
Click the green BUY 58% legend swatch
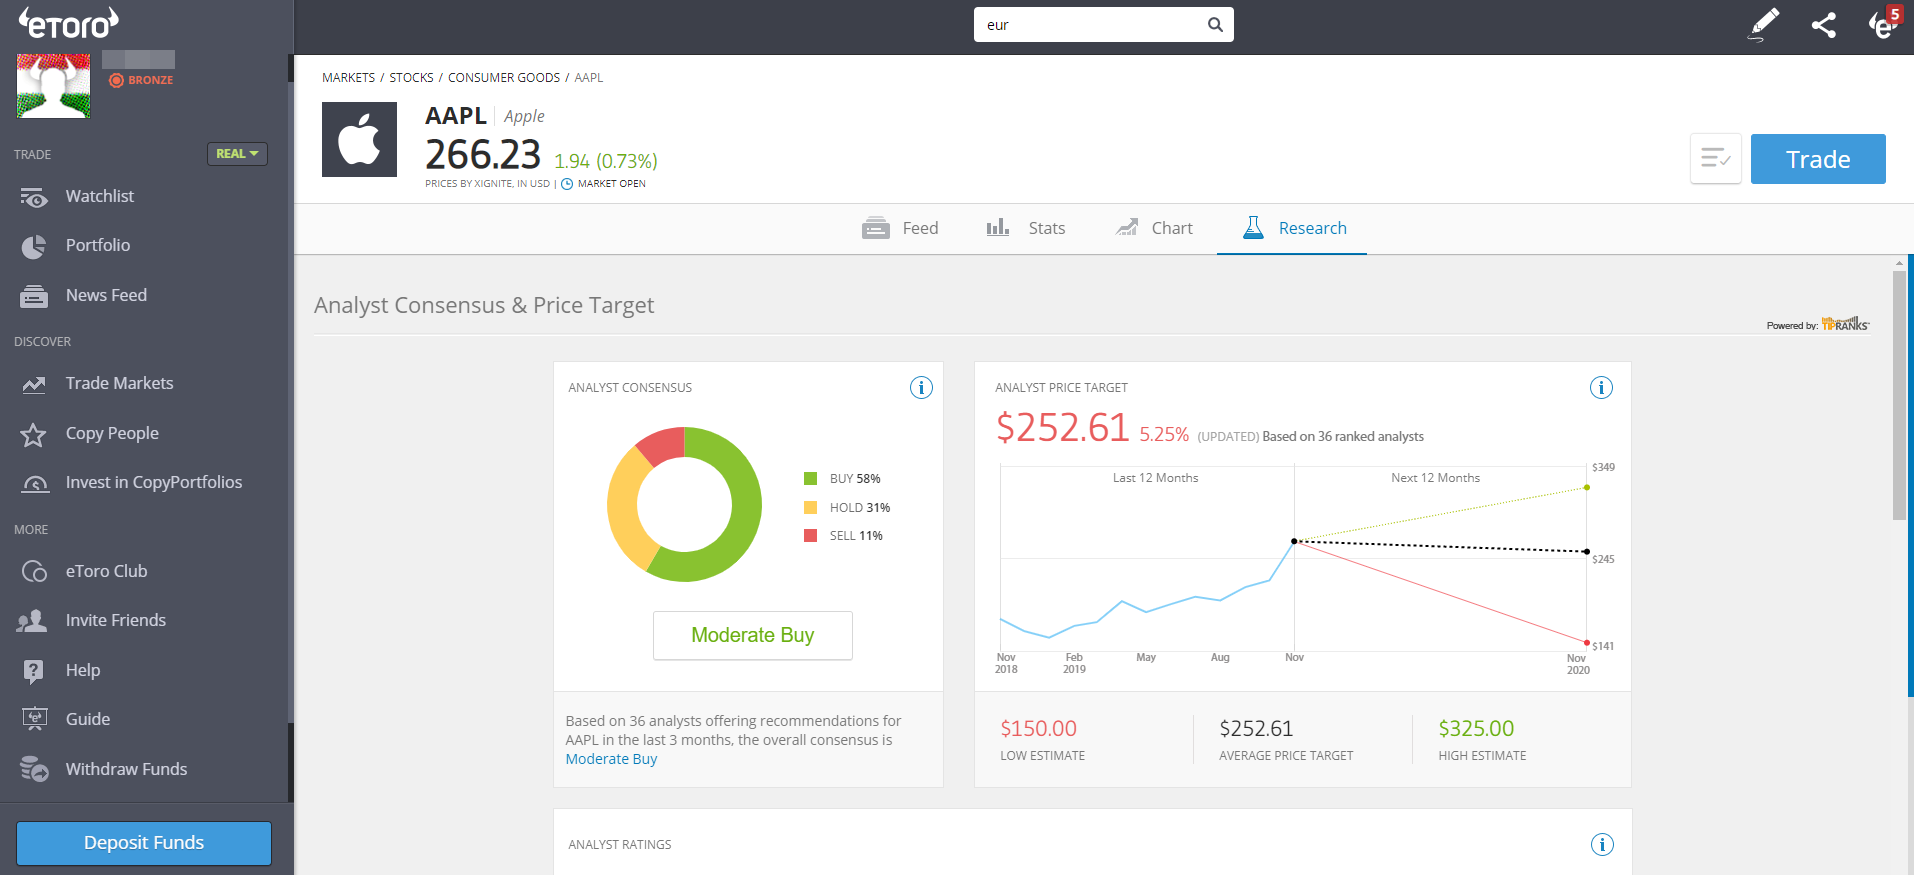point(811,479)
